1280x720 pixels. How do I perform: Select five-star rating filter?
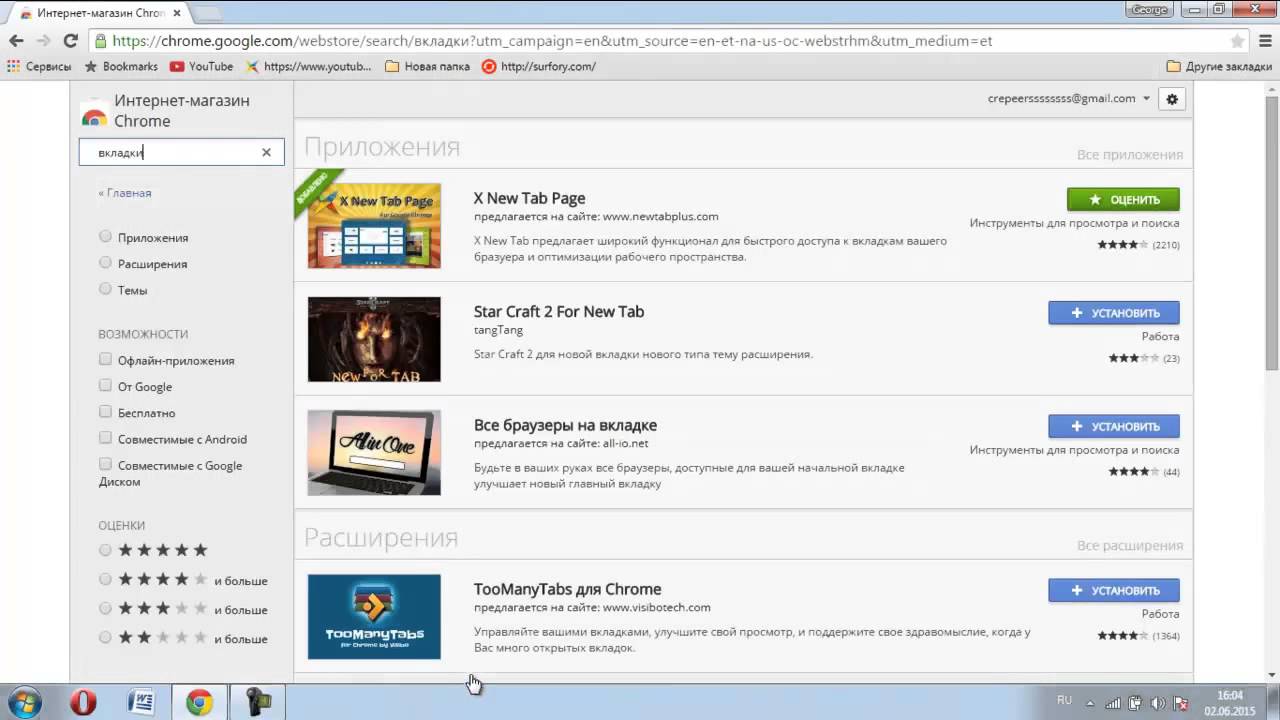[x=105, y=550]
